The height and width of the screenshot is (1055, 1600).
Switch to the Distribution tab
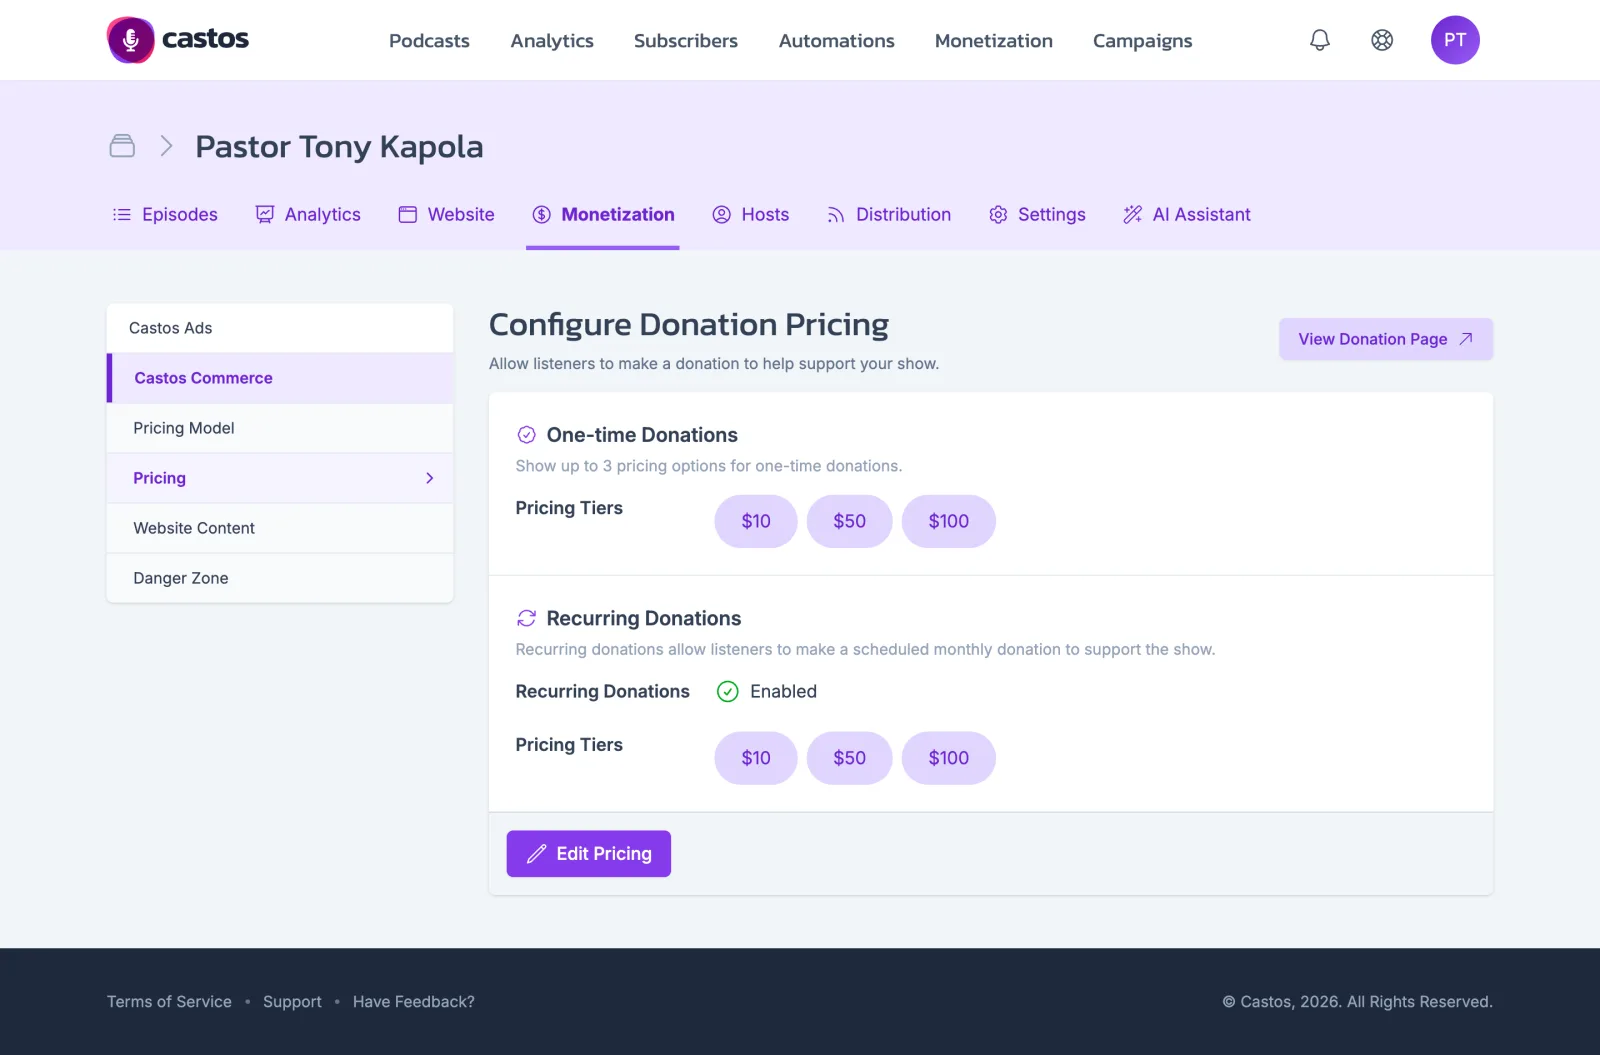[x=889, y=215]
